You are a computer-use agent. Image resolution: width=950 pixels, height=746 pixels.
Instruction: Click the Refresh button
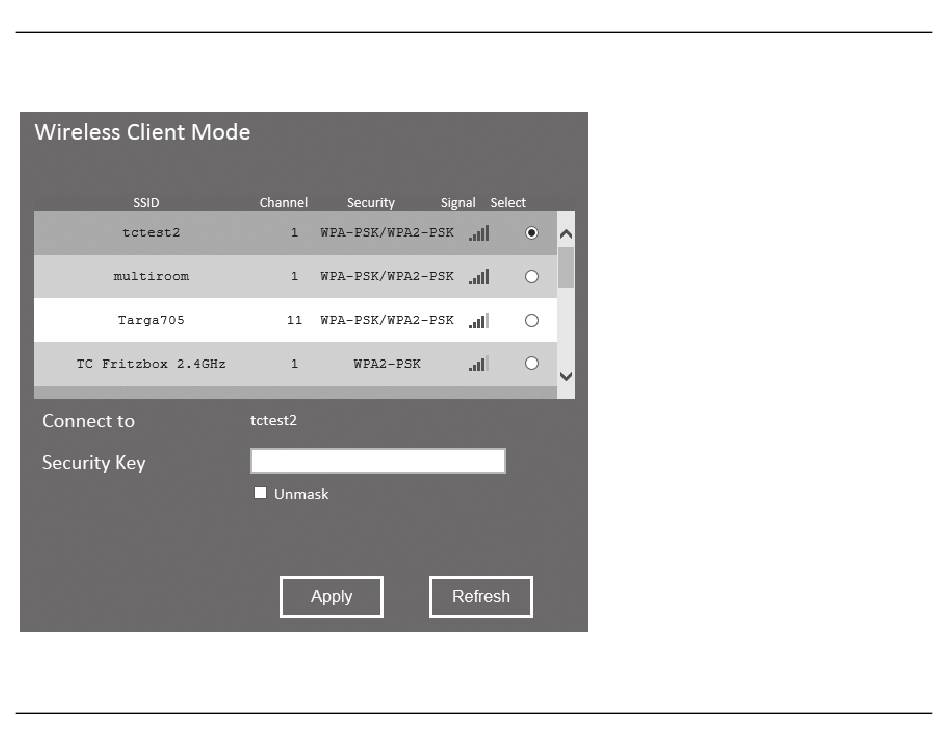coord(480,597)
